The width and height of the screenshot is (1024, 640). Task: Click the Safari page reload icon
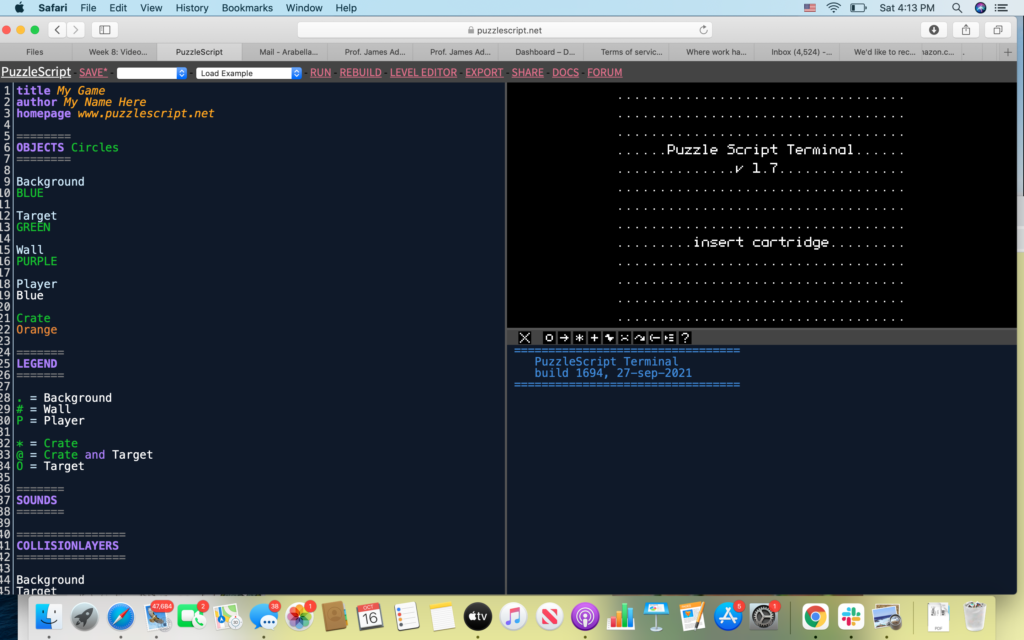click(x=704, y=30)
